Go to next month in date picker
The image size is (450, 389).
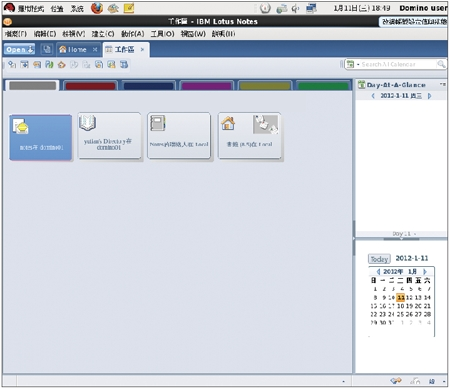click(x=425, y=272)
